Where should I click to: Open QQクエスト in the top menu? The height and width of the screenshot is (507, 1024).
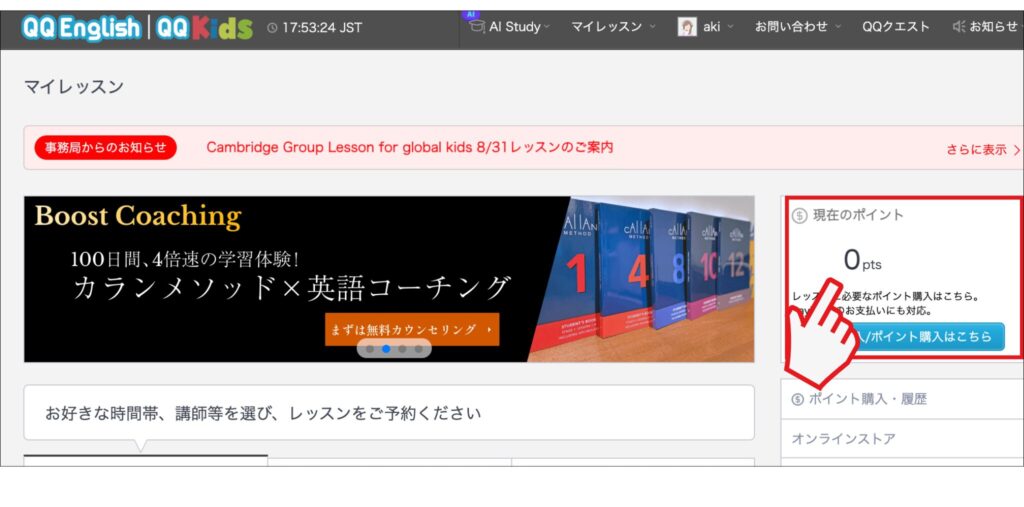click(895, 27)
